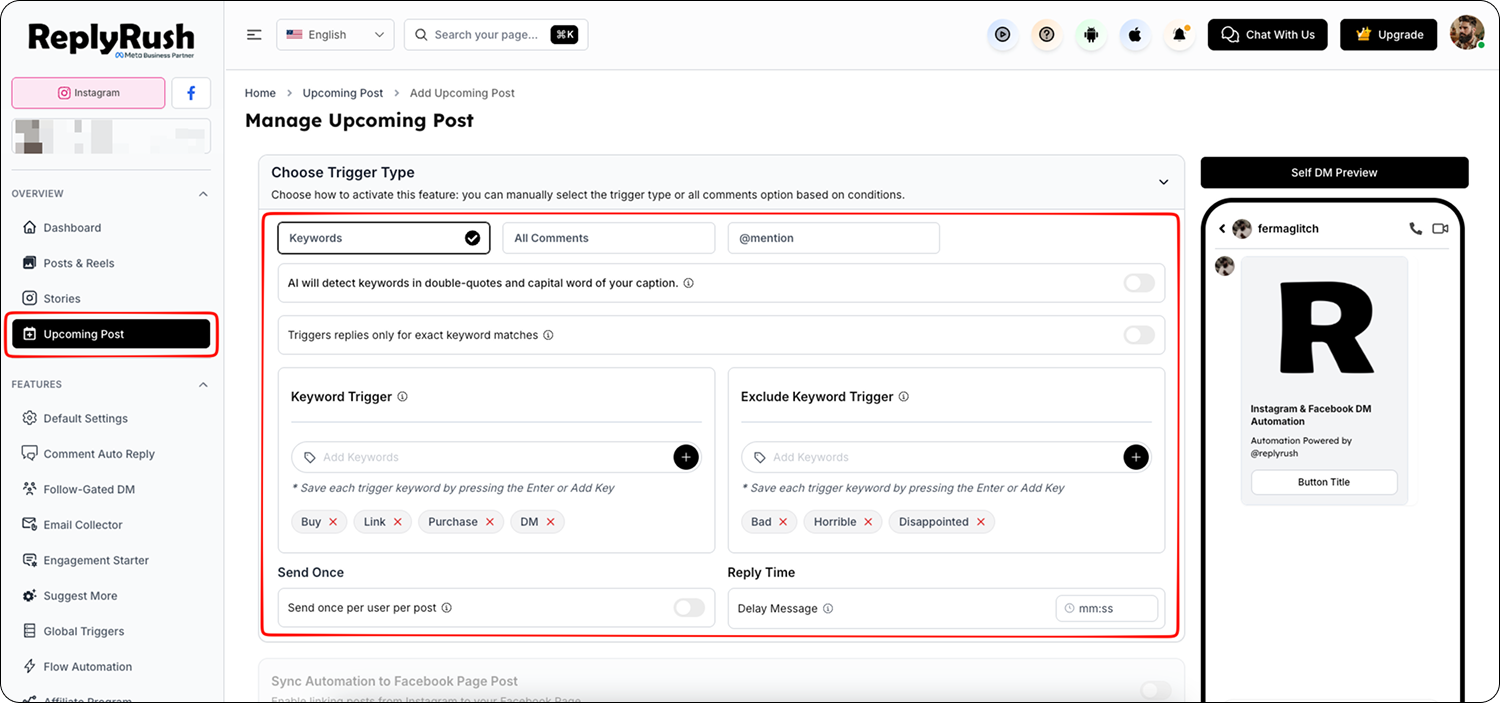Remove the DM keyword tag
Image resolution: width=1500 pixels, height=703 pixels.
550,522
